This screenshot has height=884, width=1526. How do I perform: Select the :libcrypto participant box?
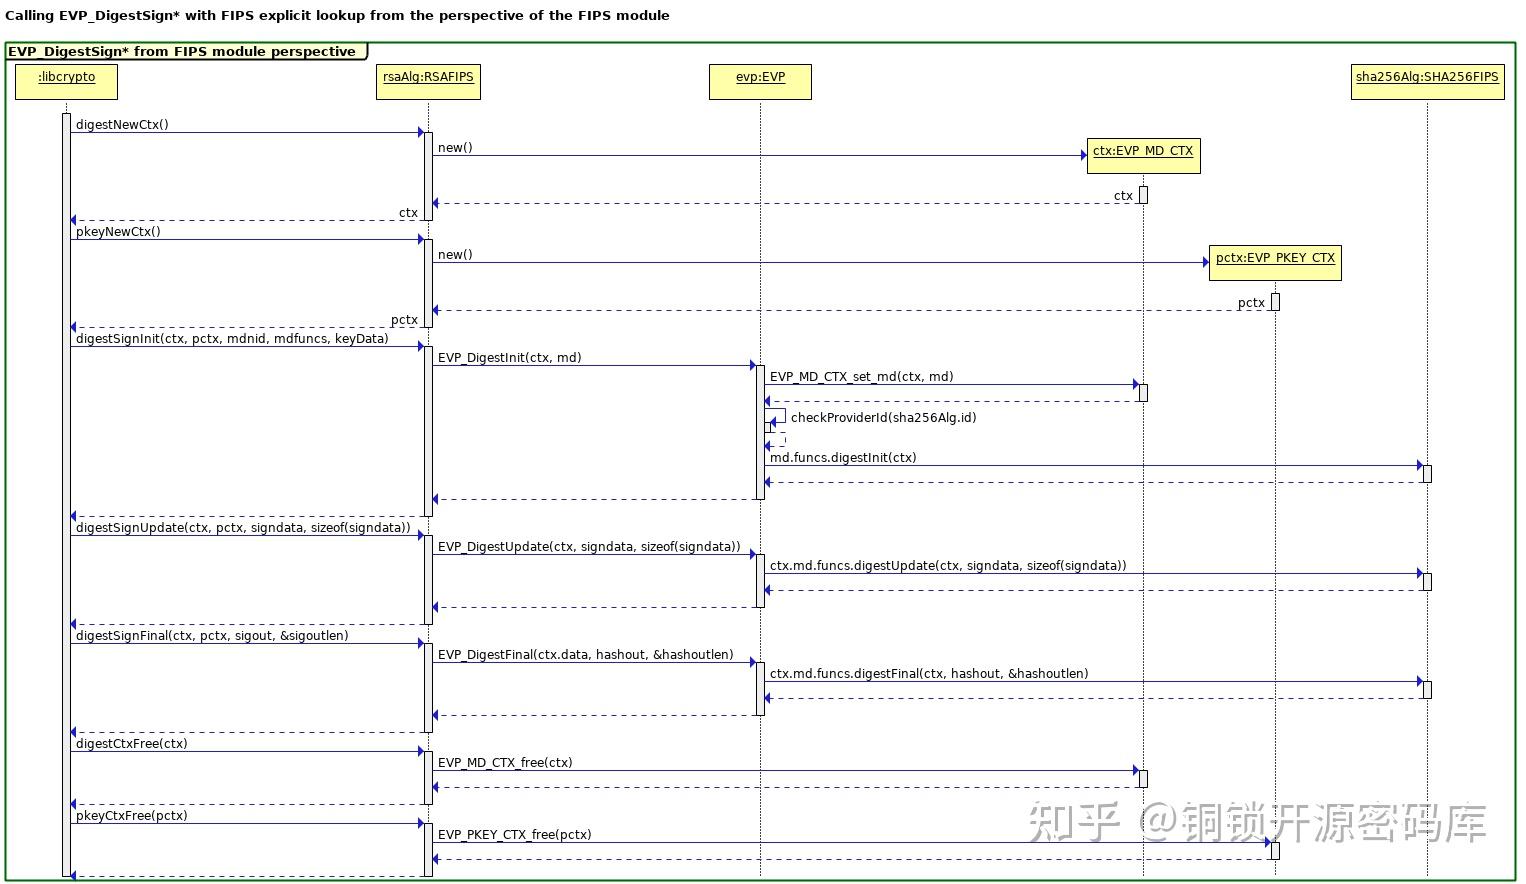(x=65, y=81)
